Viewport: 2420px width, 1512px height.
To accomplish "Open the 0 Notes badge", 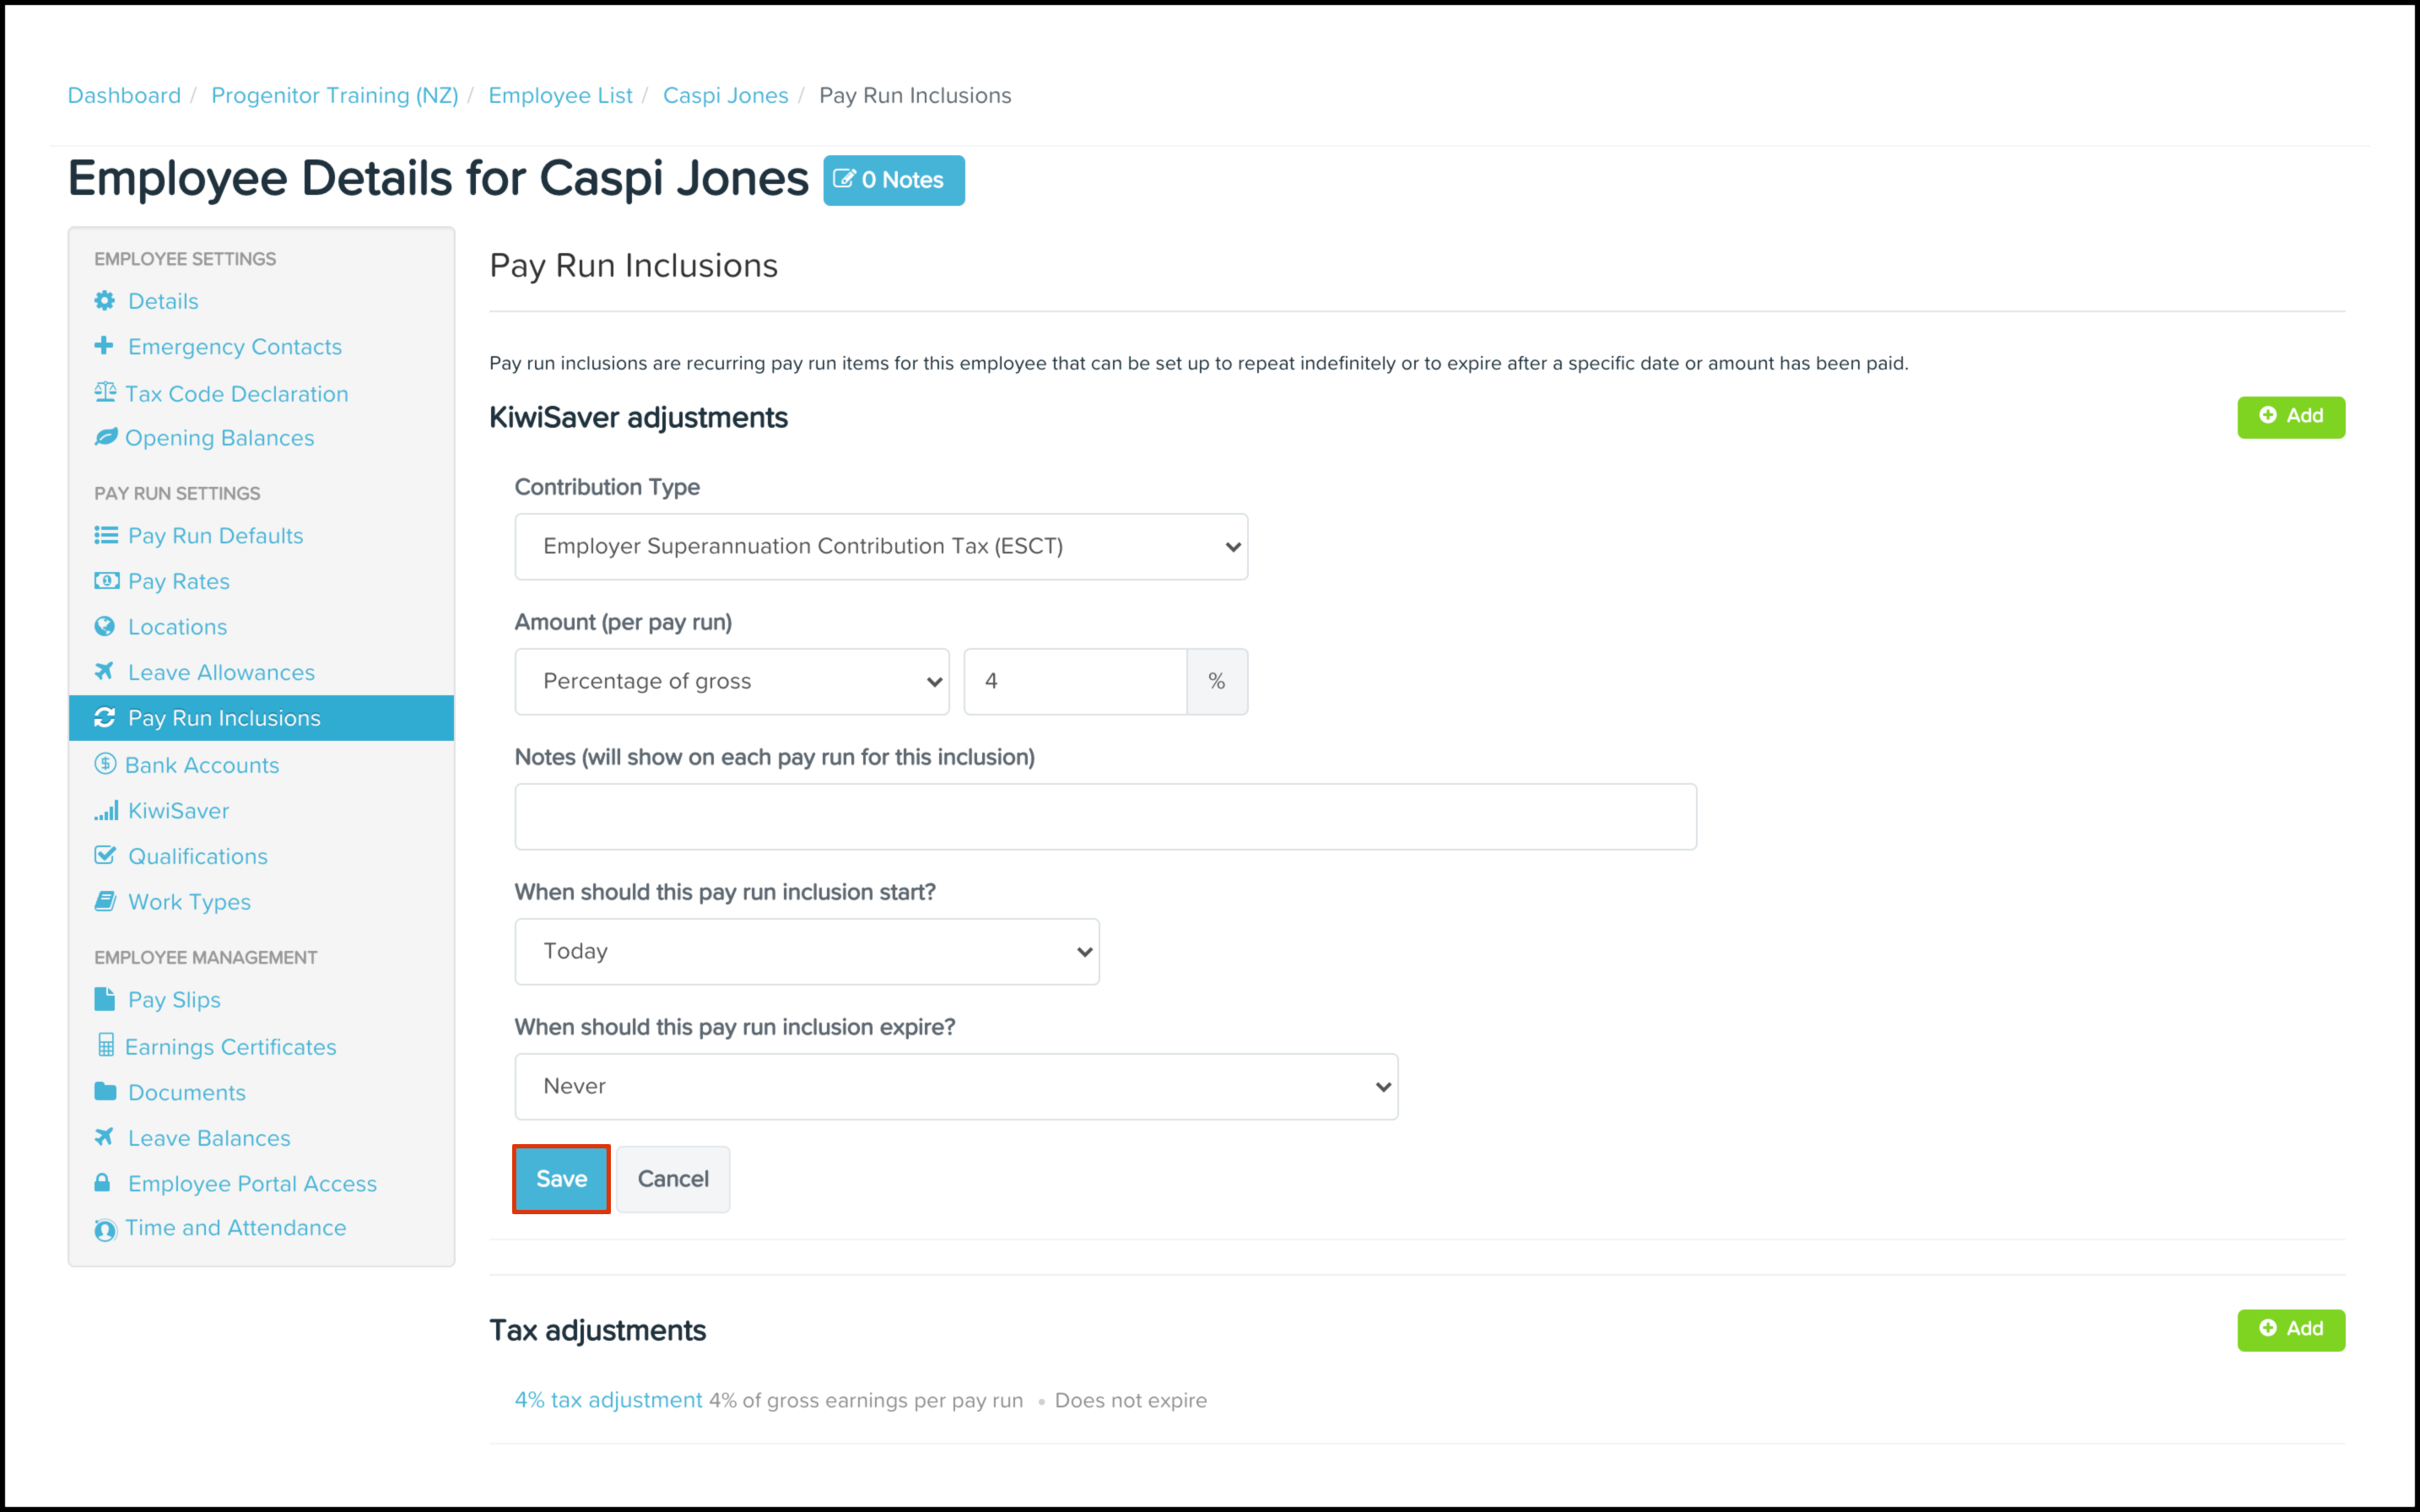I will 893,180.
